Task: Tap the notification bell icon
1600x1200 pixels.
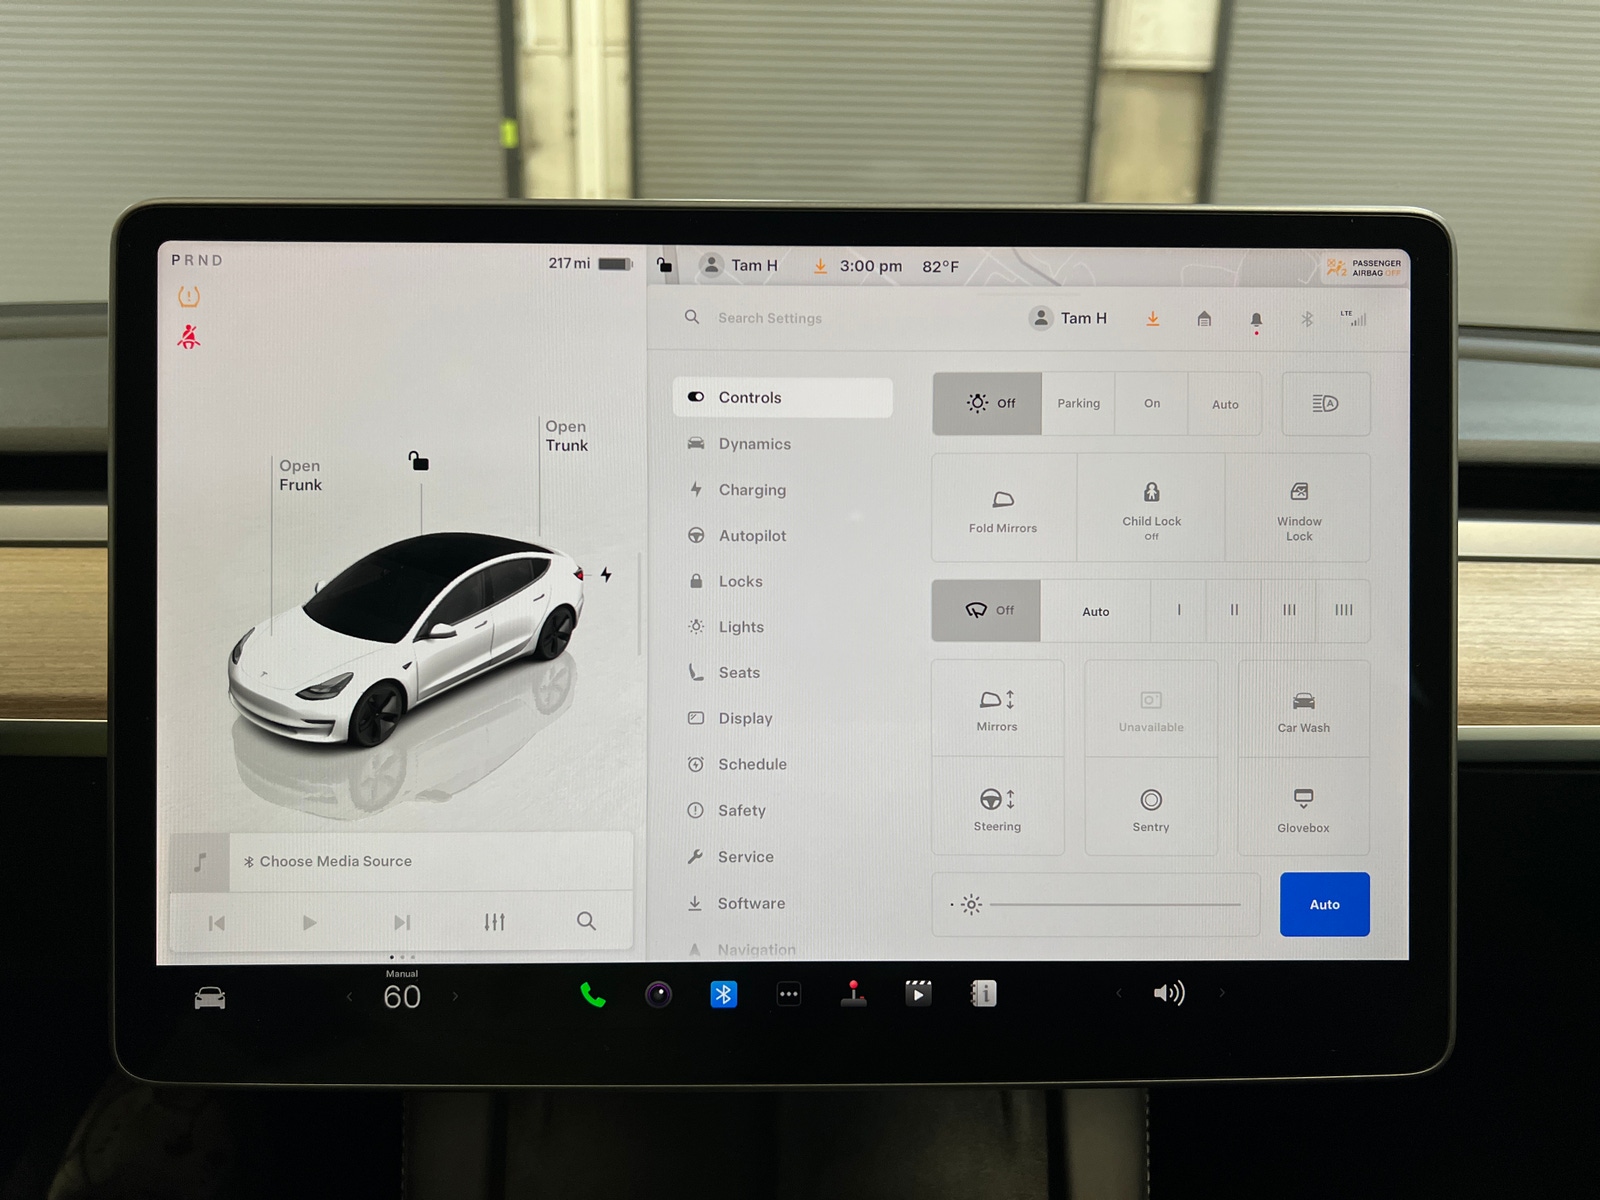Action: coord(1257,318)
